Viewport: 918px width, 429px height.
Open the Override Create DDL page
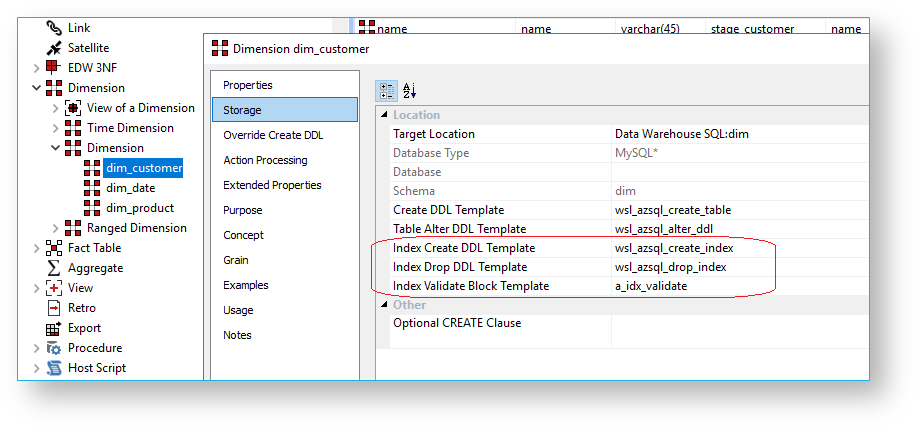point(273,135)
